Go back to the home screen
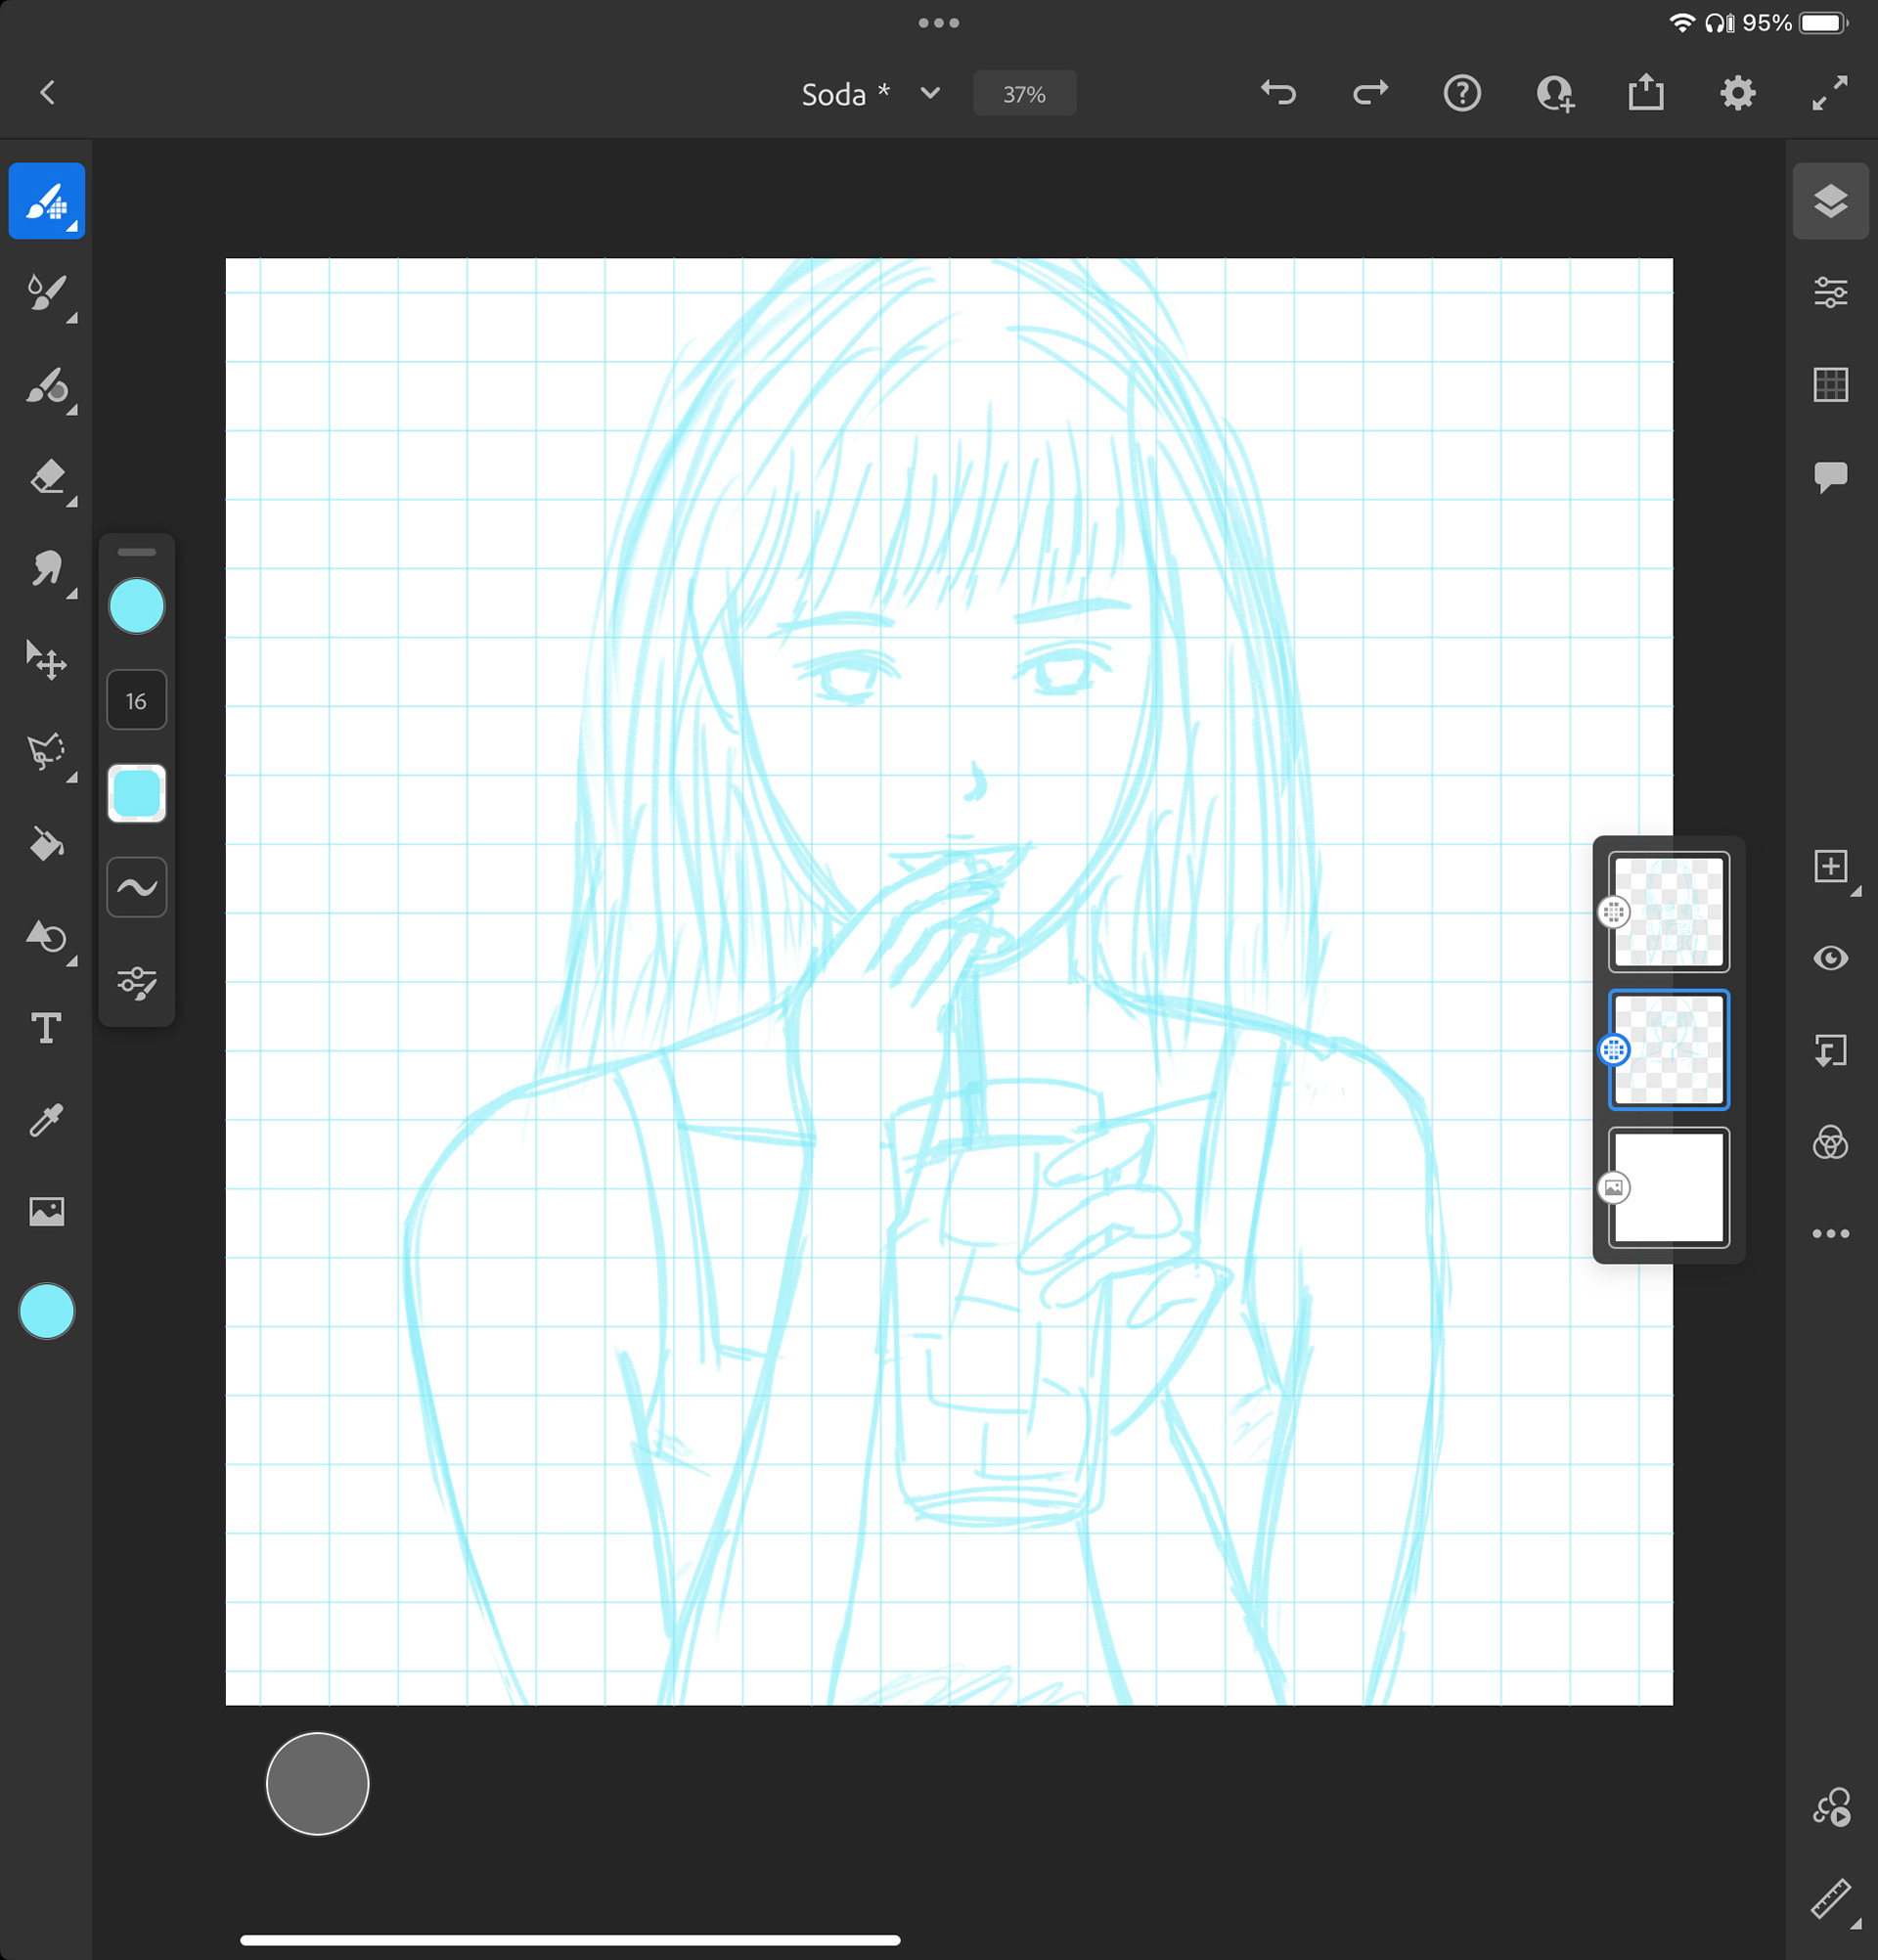 (x=47, y=93)
